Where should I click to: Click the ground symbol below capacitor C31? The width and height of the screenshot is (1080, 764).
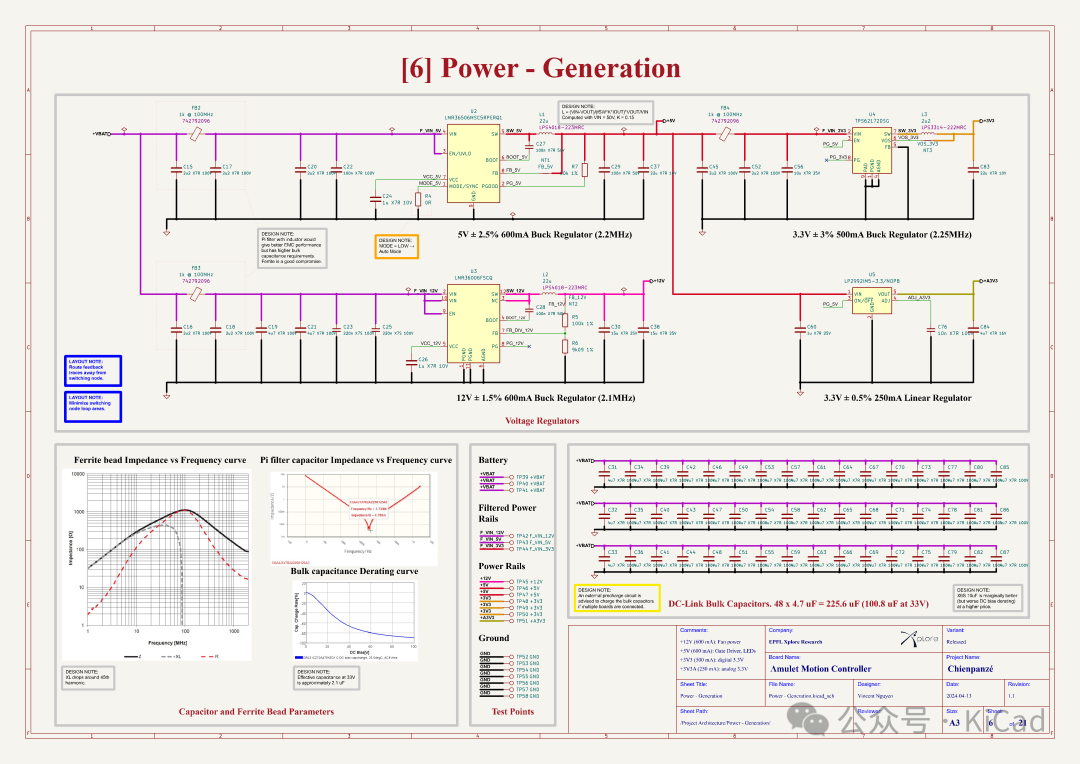click(x=595, y=491)
